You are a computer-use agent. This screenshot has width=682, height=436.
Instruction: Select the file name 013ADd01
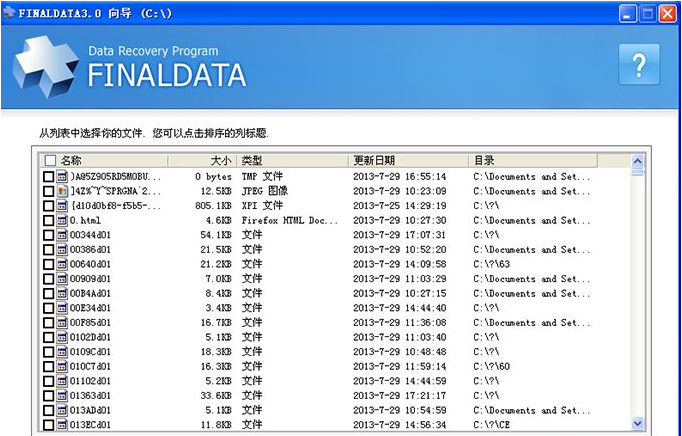[x=90, y=410]
